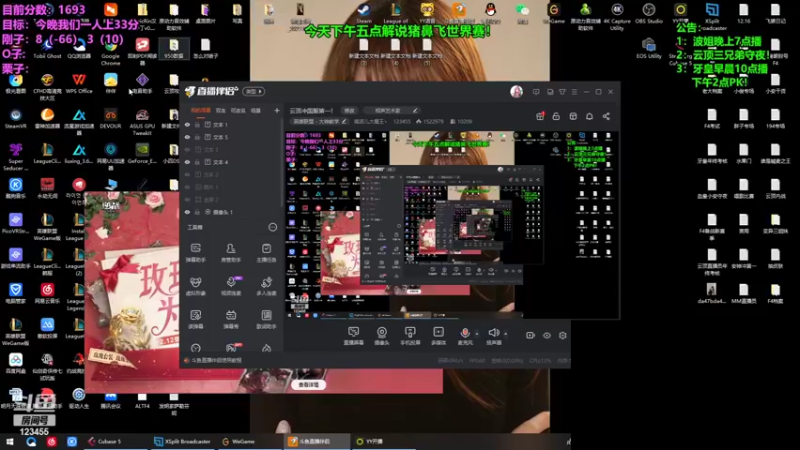
Task: Open the speaker dropdown arrow
Action: coord(506,334)
